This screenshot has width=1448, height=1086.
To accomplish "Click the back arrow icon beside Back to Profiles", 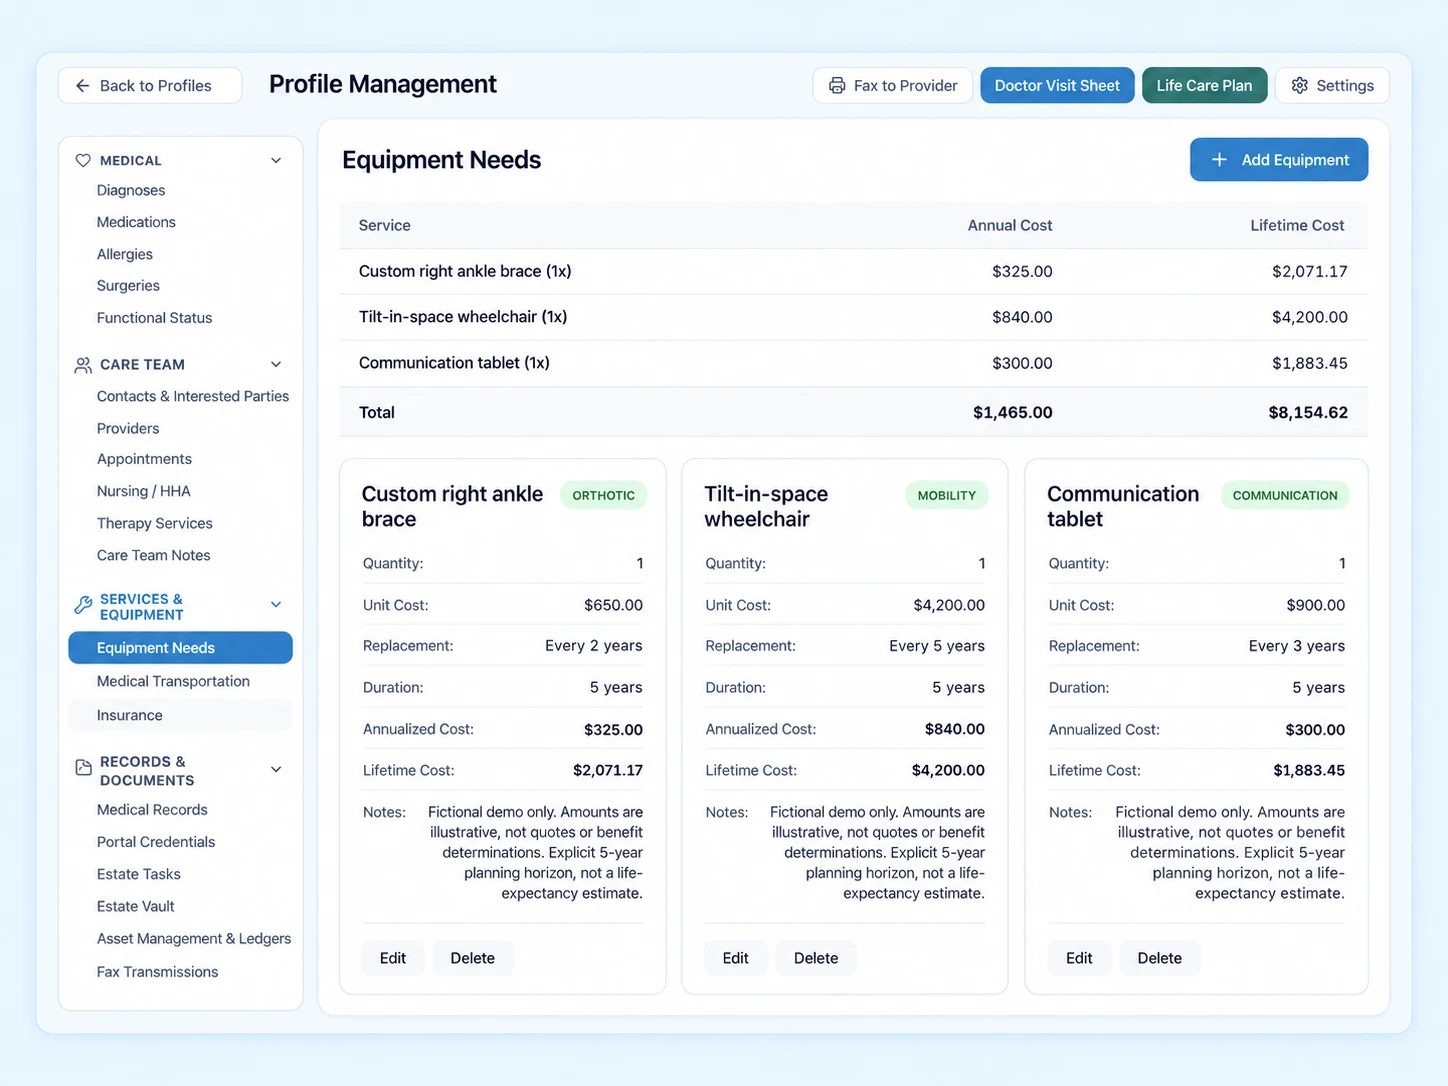I will tap(82, 86).
